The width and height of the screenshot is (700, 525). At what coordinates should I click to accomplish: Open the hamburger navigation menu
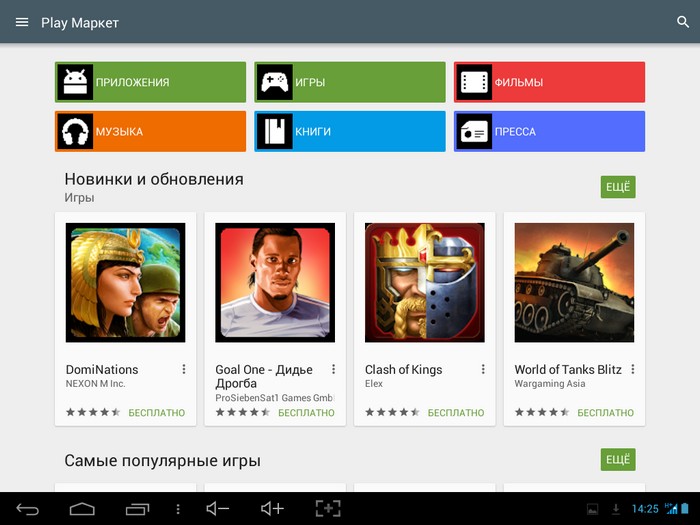(x=22, y=22)
